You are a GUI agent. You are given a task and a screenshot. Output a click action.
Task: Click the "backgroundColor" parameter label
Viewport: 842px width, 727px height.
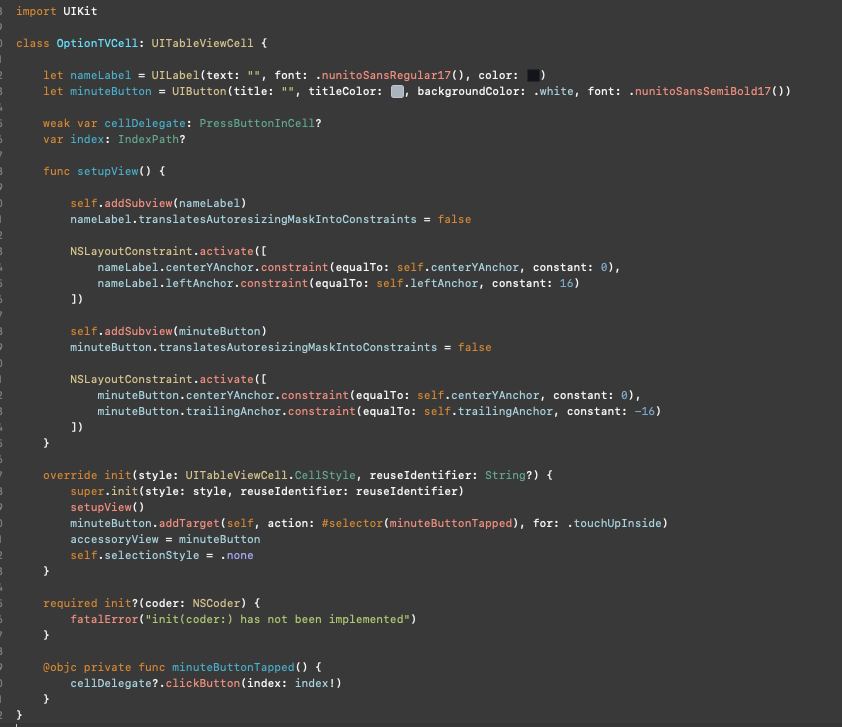(468, 91)
